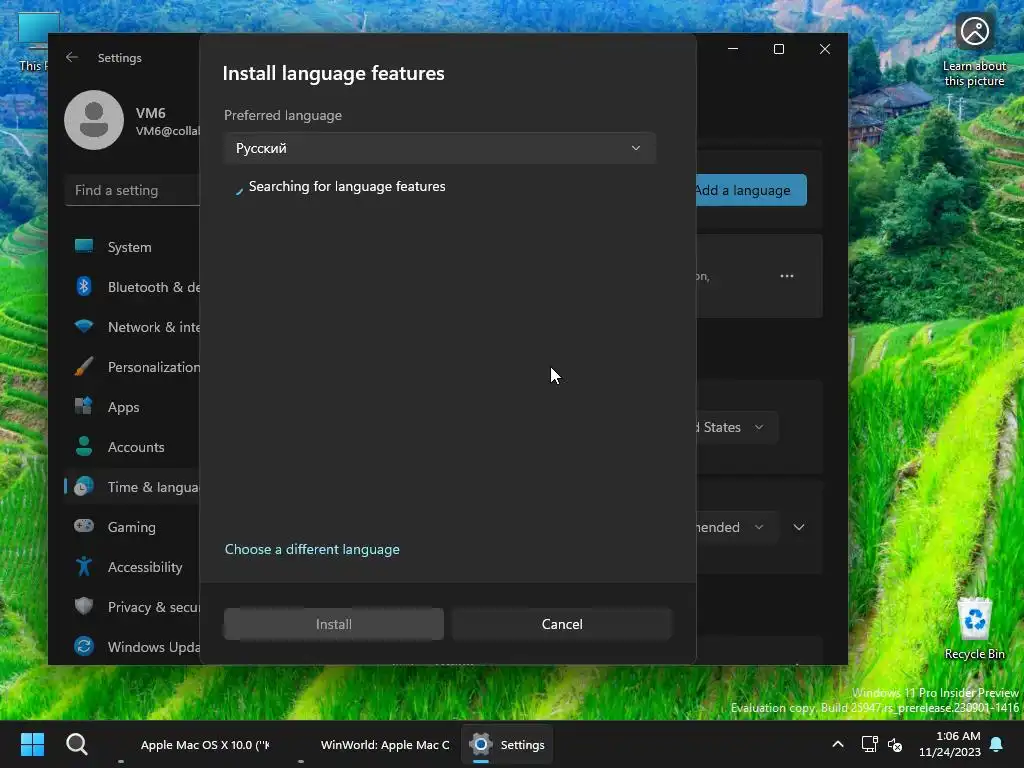Select Personalization in settings sidebar
1024x768 pixels.
tap(133, 366)
